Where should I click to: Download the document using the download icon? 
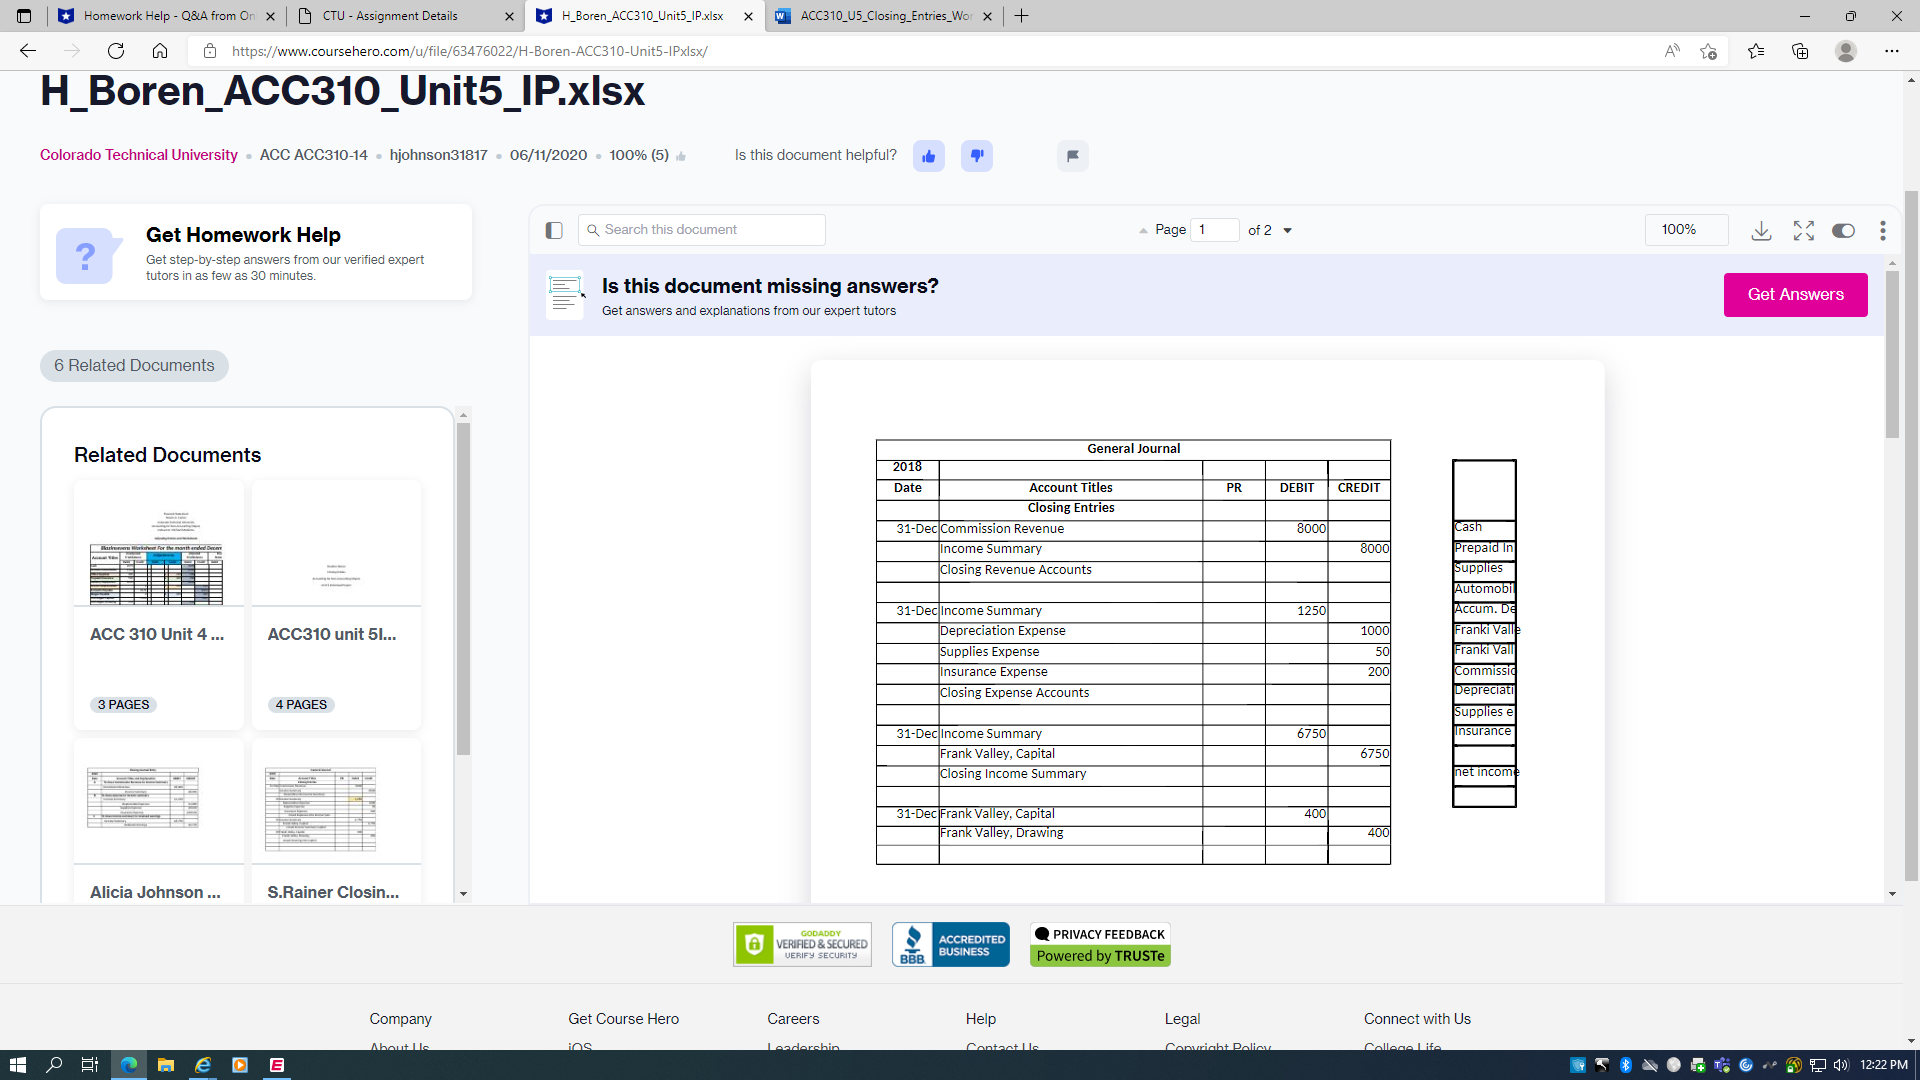1761,231
